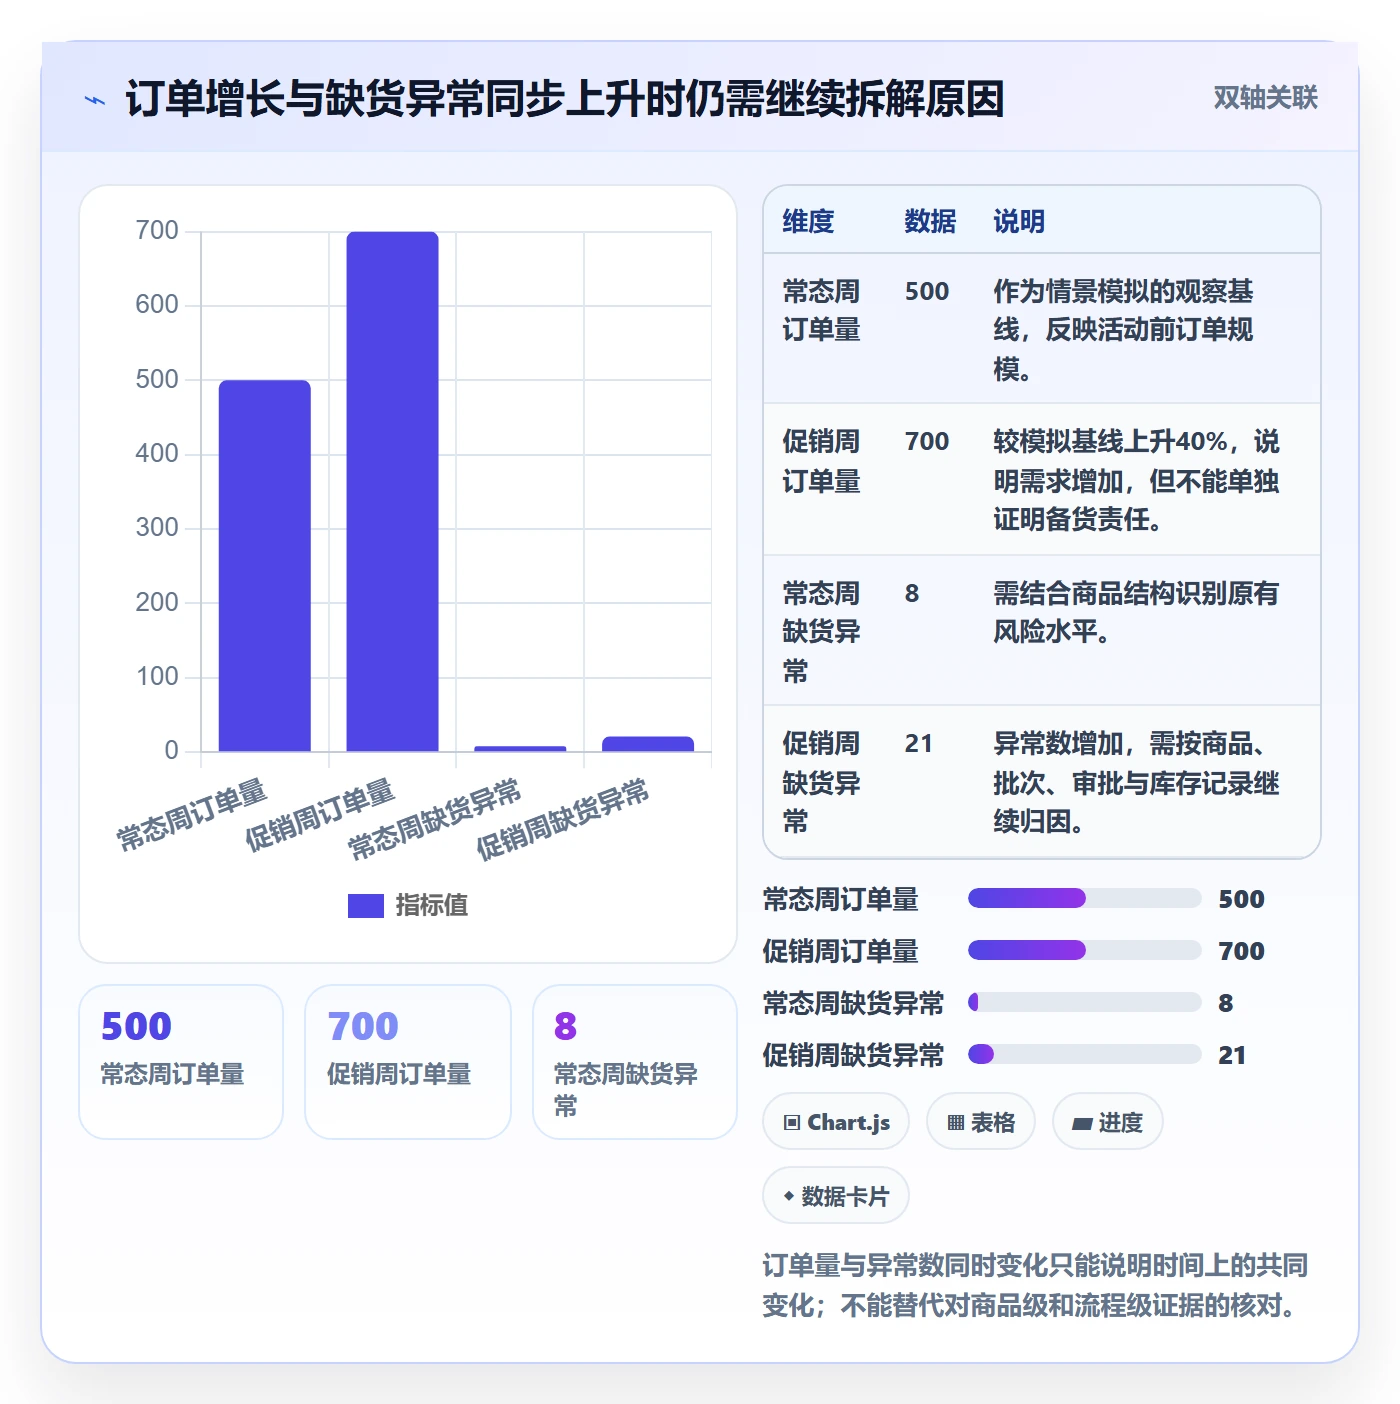Click the progress value 21 on right
The height and width of the screenshot is (1404, 1400).
pyautogui.click(x=1232, y=1055)
